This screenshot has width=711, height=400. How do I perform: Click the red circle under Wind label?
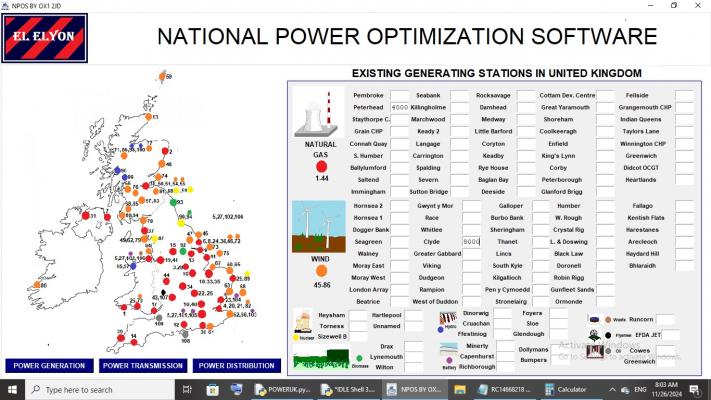point(320,270)
